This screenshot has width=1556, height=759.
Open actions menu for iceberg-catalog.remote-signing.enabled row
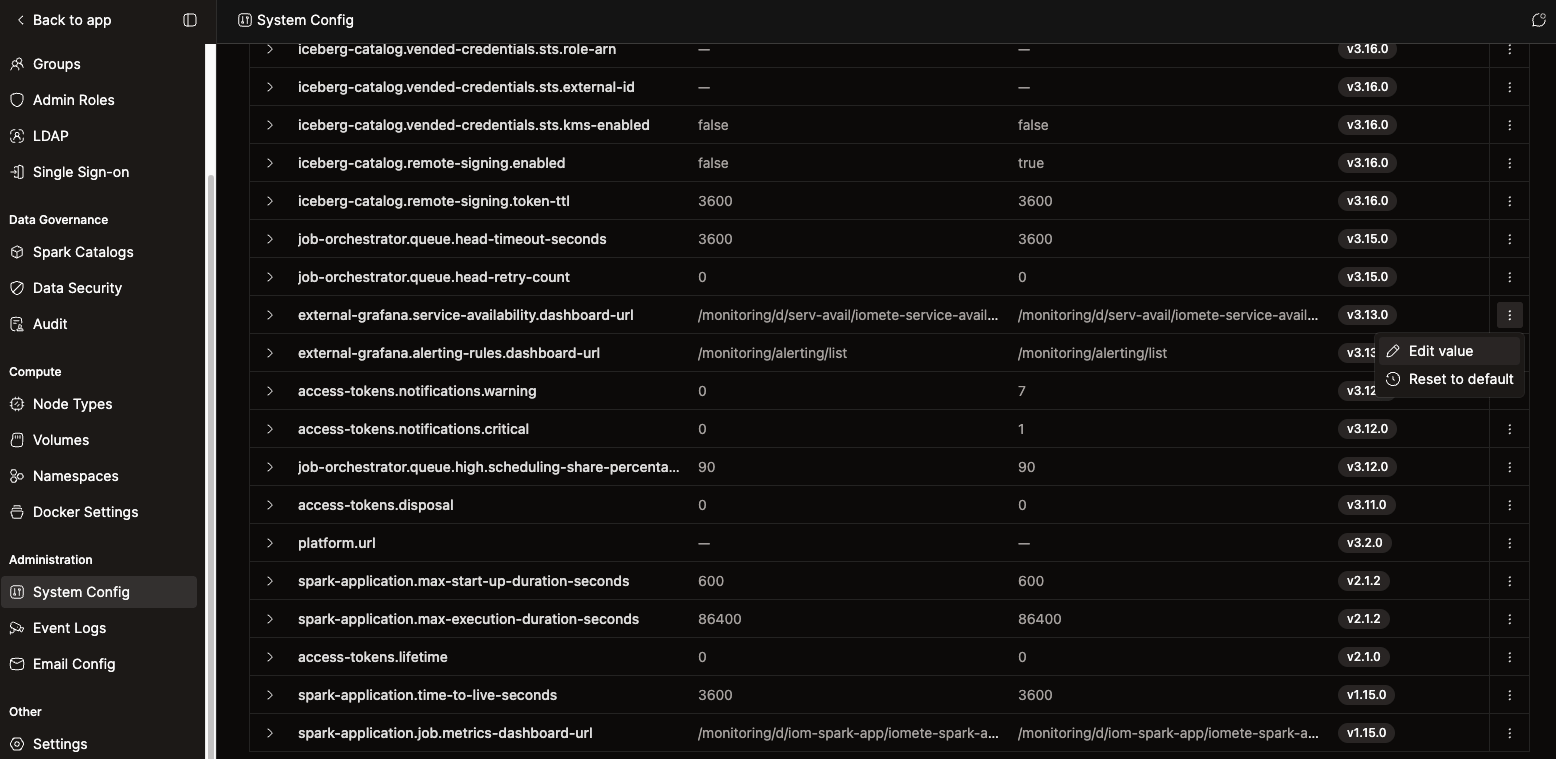point(1509,163)
